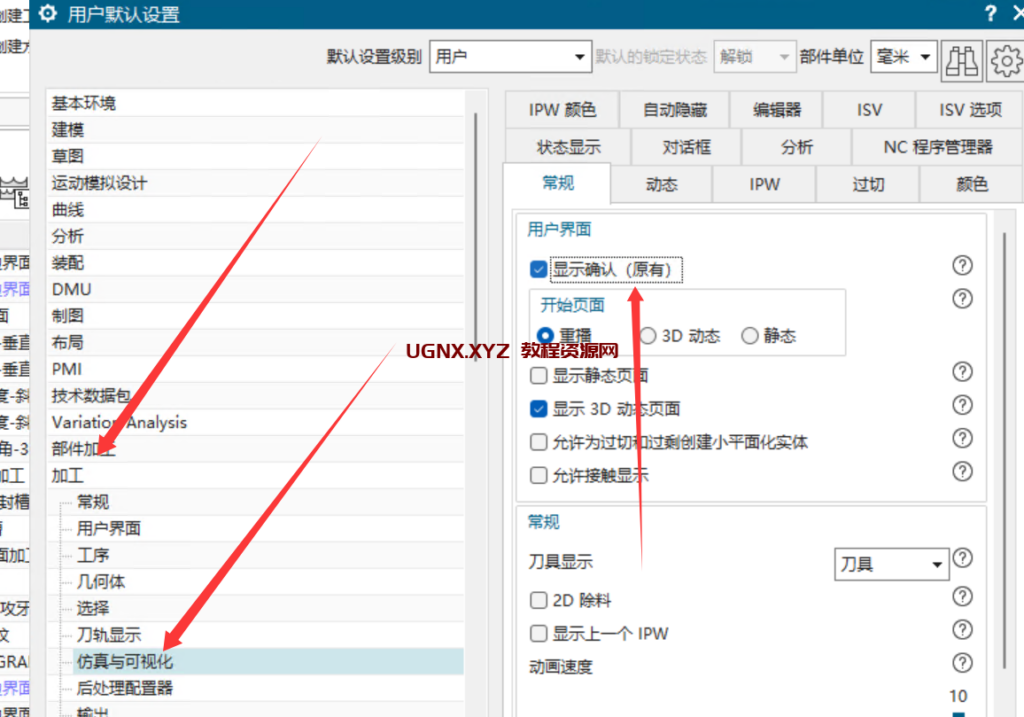The width and height of the screenshot is (1024, 717).
Task: Click the help icon beside 显示确认（原有）
Action: click(x=962, y=265)
